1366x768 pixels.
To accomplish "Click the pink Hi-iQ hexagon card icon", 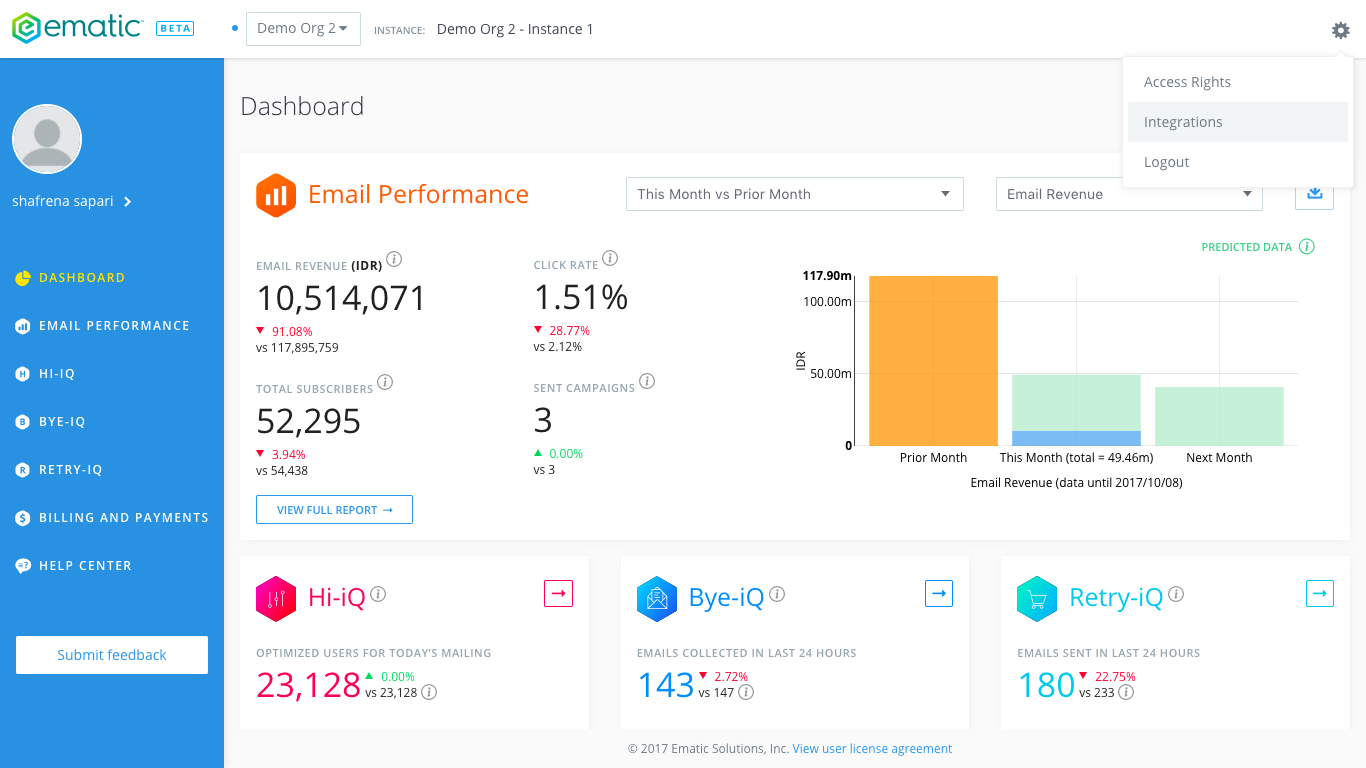I will (276, 599).
